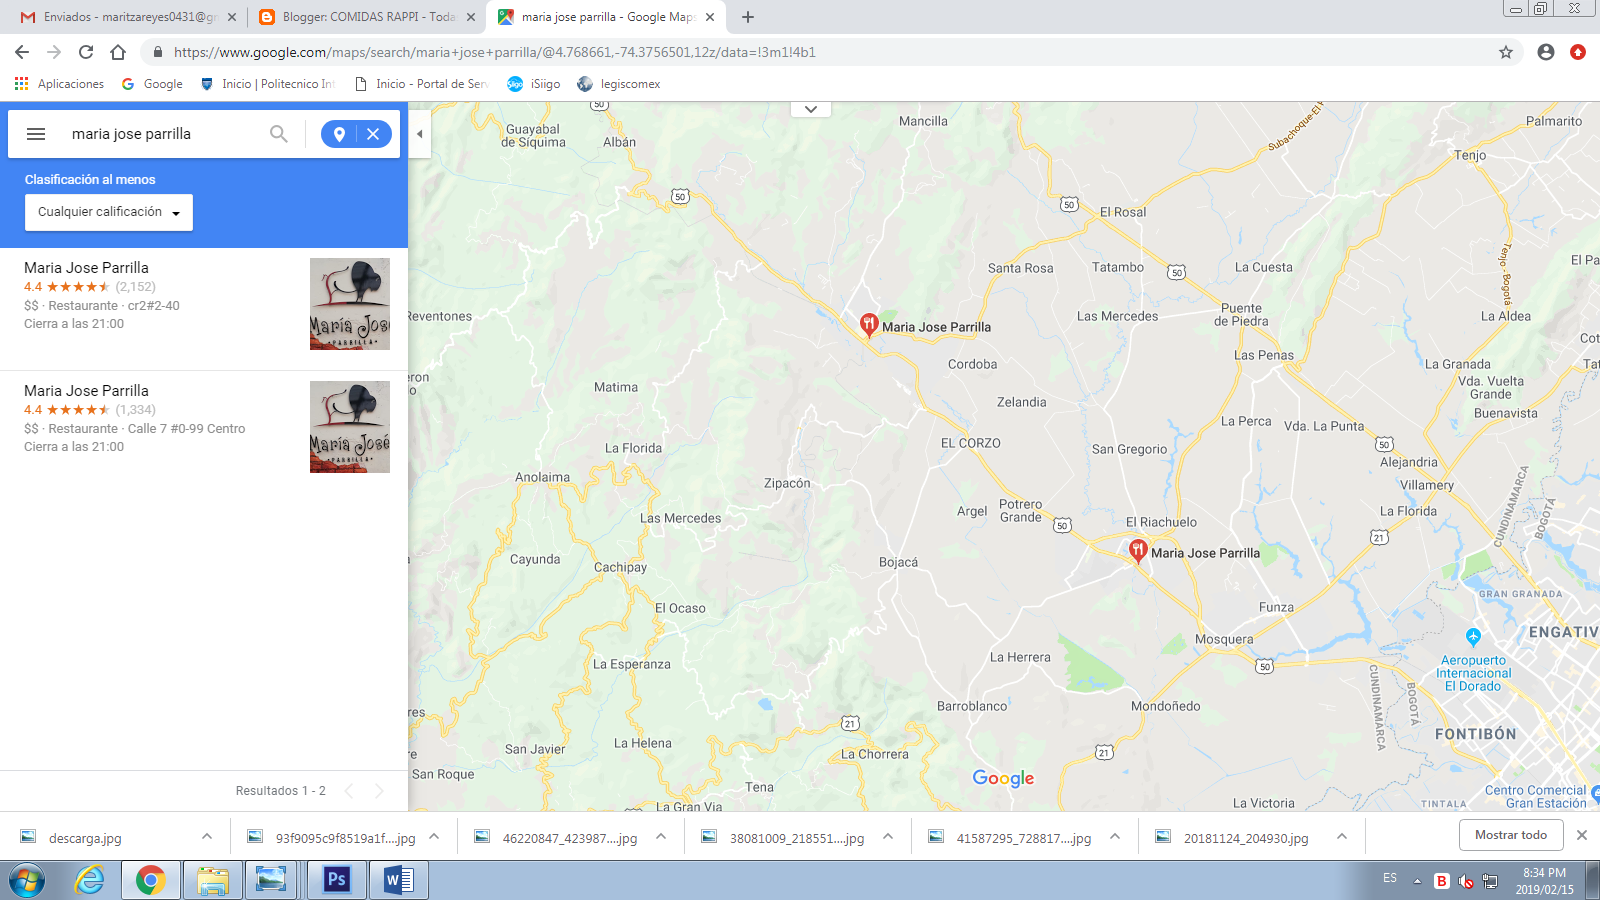Image resolution: width=1600 pixels, height=900 pixels.
Task: Open the Google bookmark
Action: 152,84
